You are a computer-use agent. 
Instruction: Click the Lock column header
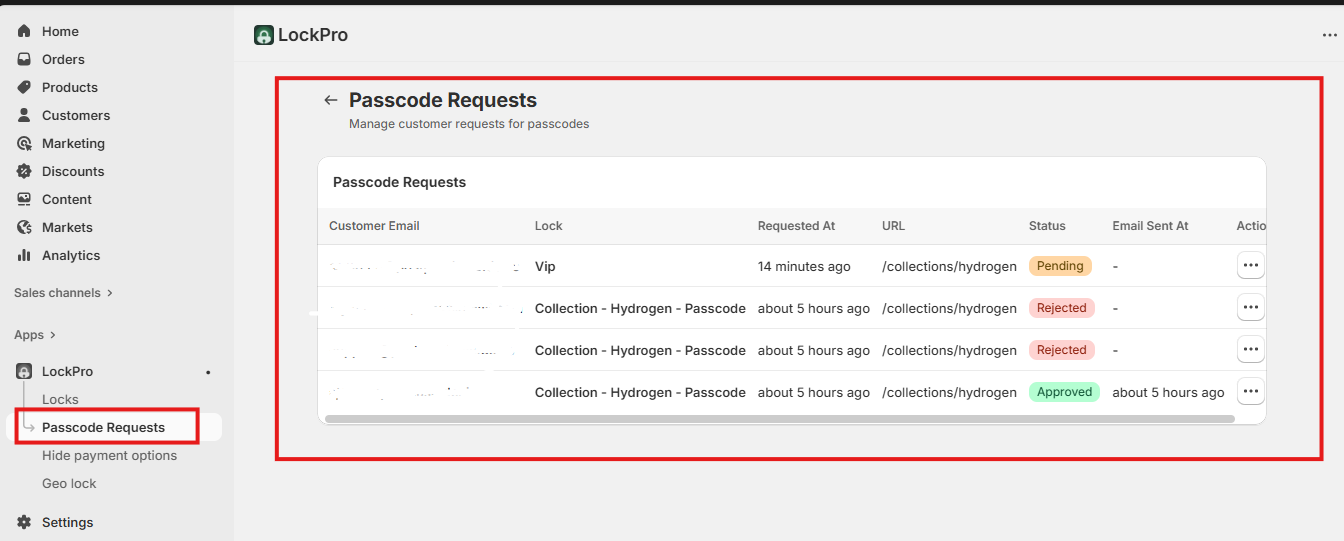click(549, 226)
